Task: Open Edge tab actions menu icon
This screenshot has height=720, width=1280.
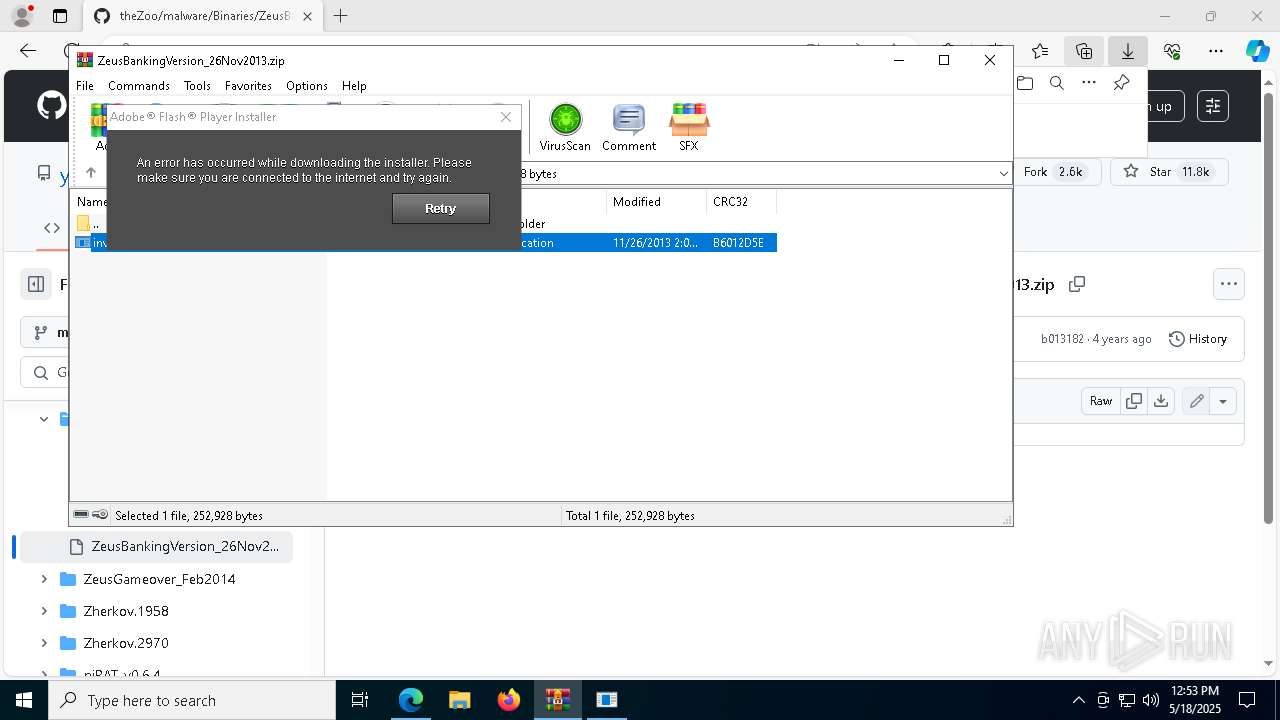Action: pyautogui.click(x=60, y=16)
